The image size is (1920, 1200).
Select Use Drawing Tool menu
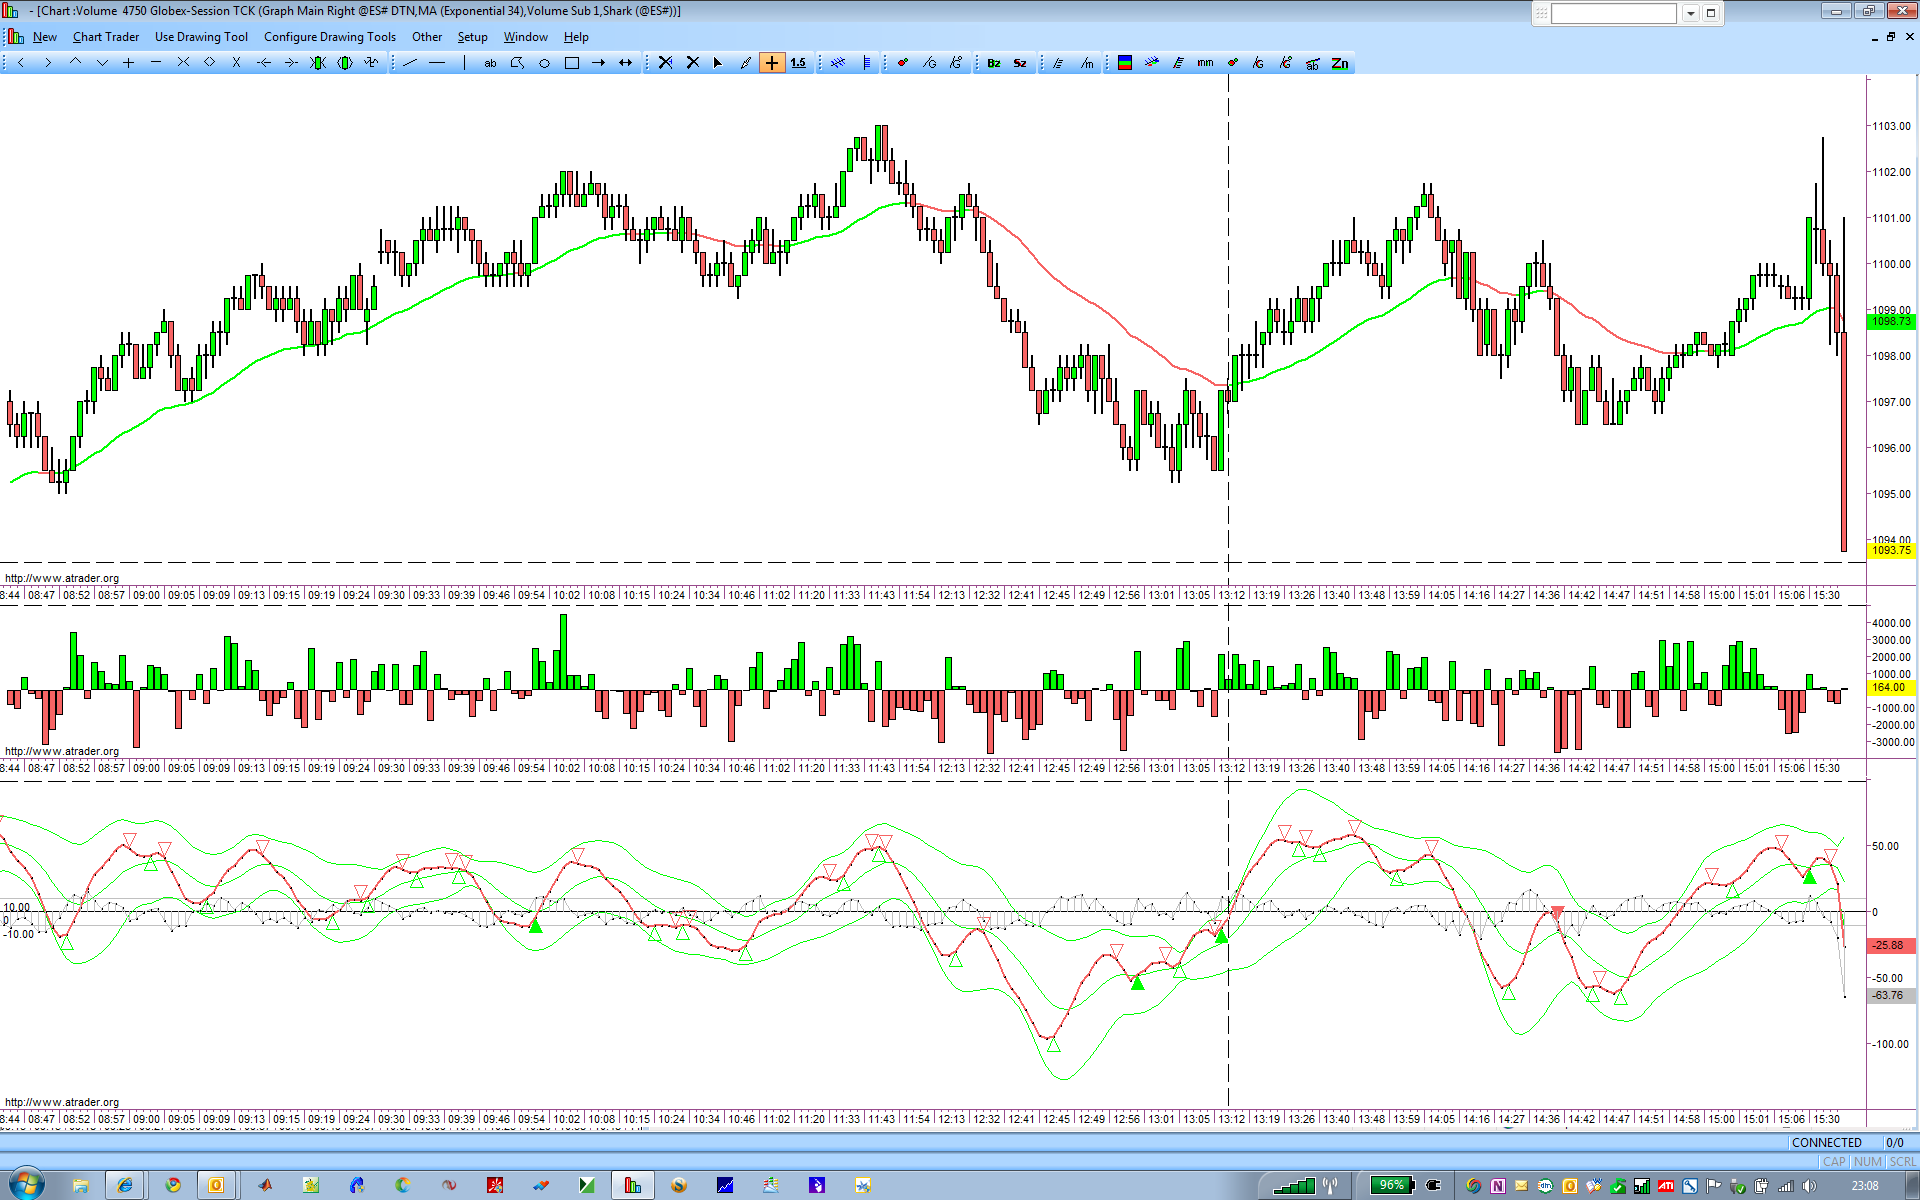(201, 37)
